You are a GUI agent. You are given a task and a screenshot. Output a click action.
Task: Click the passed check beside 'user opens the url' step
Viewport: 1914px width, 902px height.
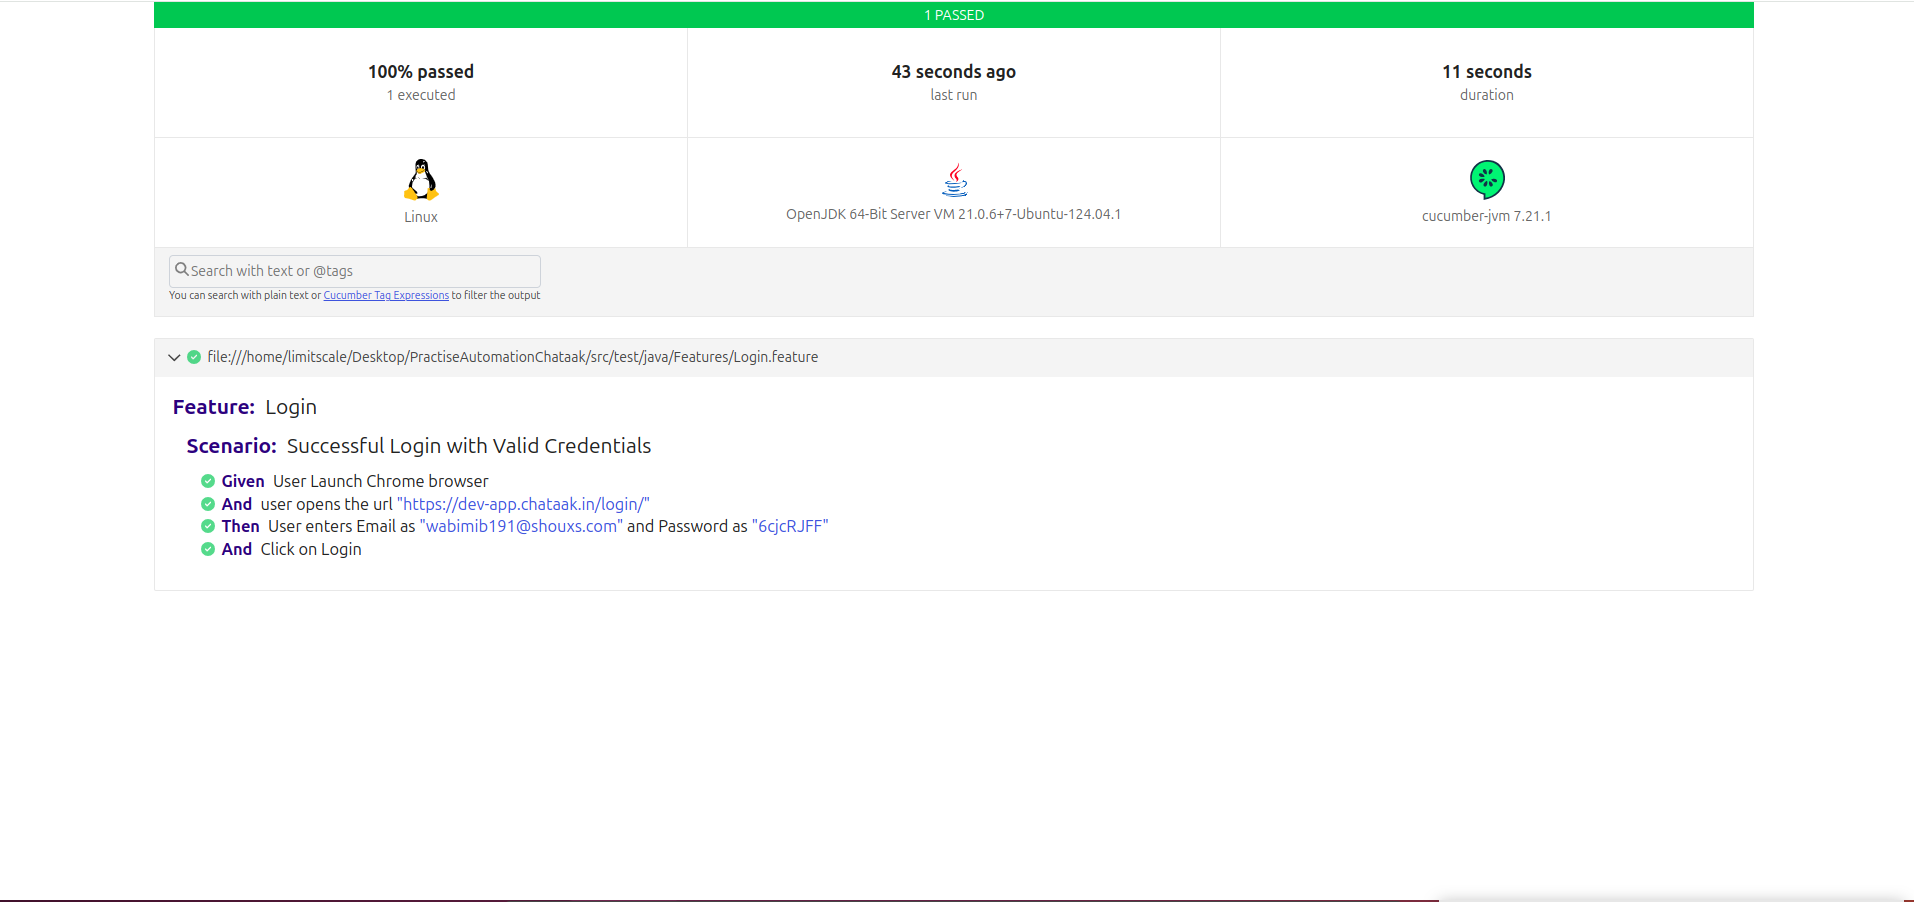(208, 504)
